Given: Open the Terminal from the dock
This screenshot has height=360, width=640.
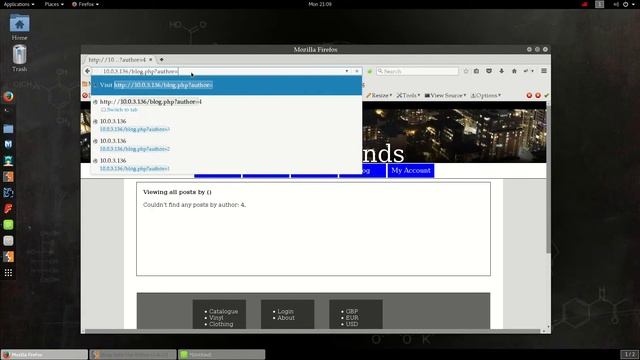Looking at the screenshot, I should pos(8,113).
